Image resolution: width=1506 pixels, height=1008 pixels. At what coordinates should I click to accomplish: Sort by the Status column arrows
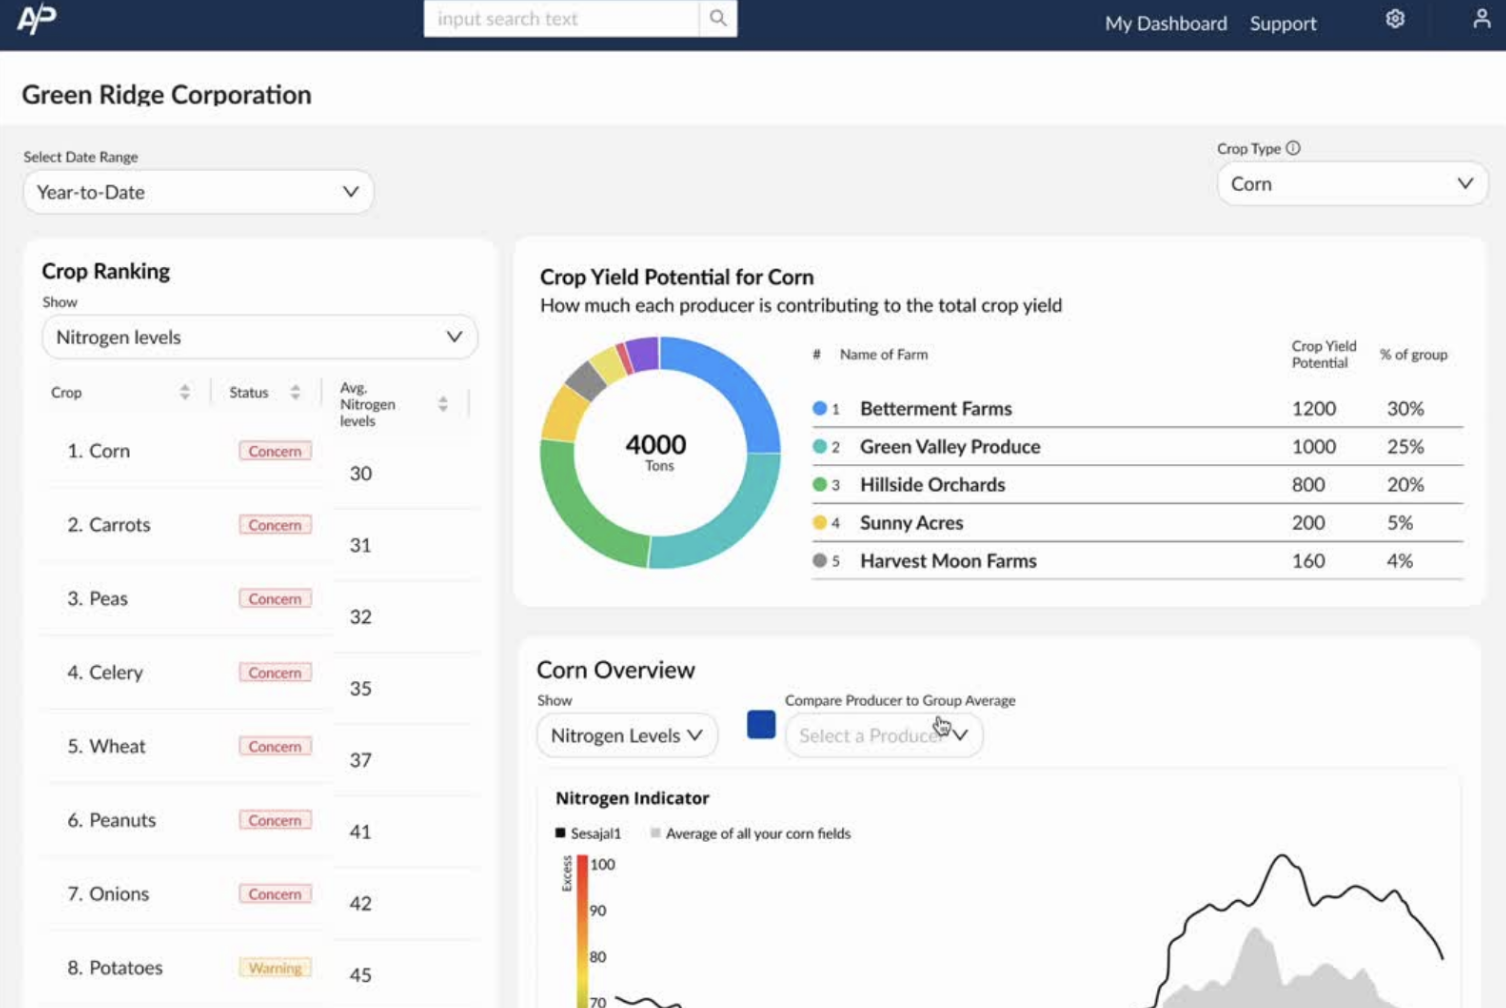(x=295, y=392)
